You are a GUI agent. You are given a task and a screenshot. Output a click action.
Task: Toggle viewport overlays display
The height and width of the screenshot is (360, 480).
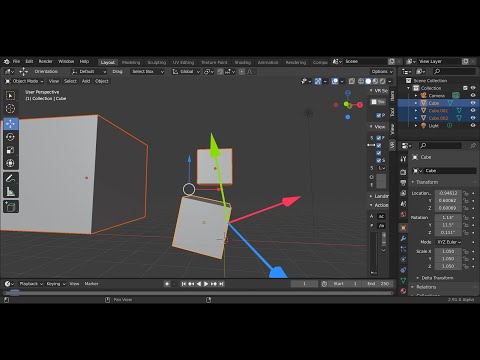[335, 81]
